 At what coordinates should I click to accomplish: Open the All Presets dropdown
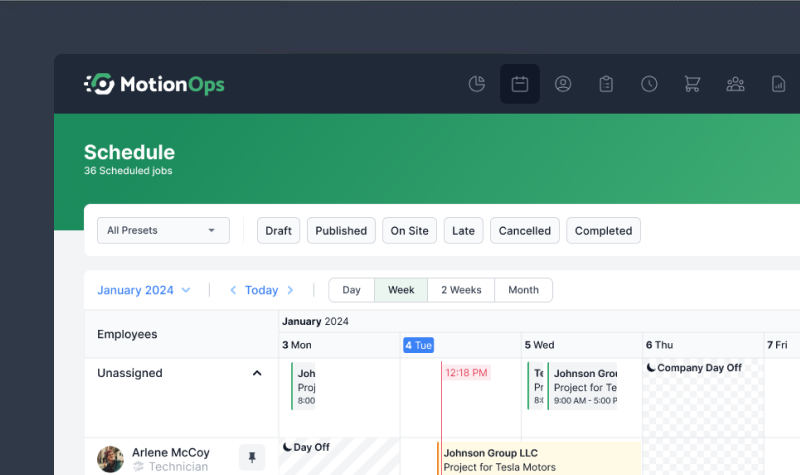coord(163,231)
